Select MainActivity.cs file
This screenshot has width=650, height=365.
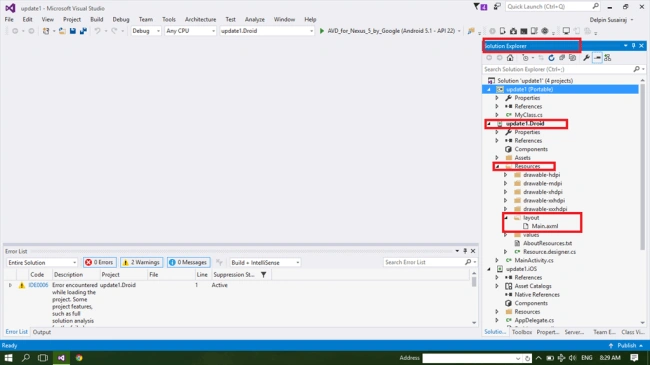534,260
